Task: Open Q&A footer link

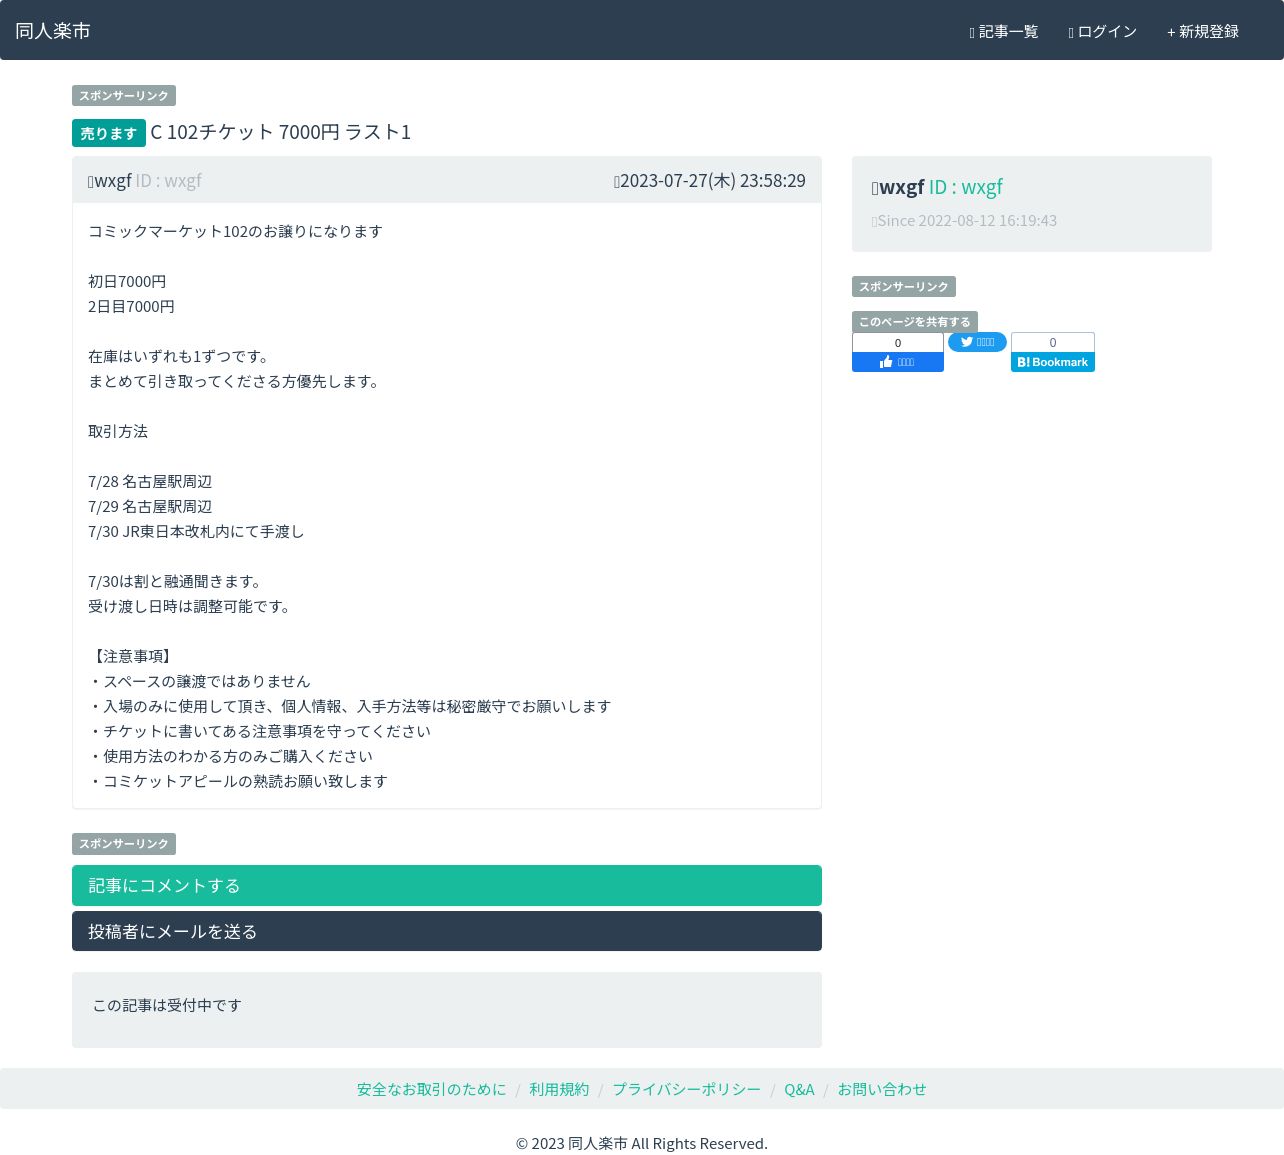Action: (799, 1089)
